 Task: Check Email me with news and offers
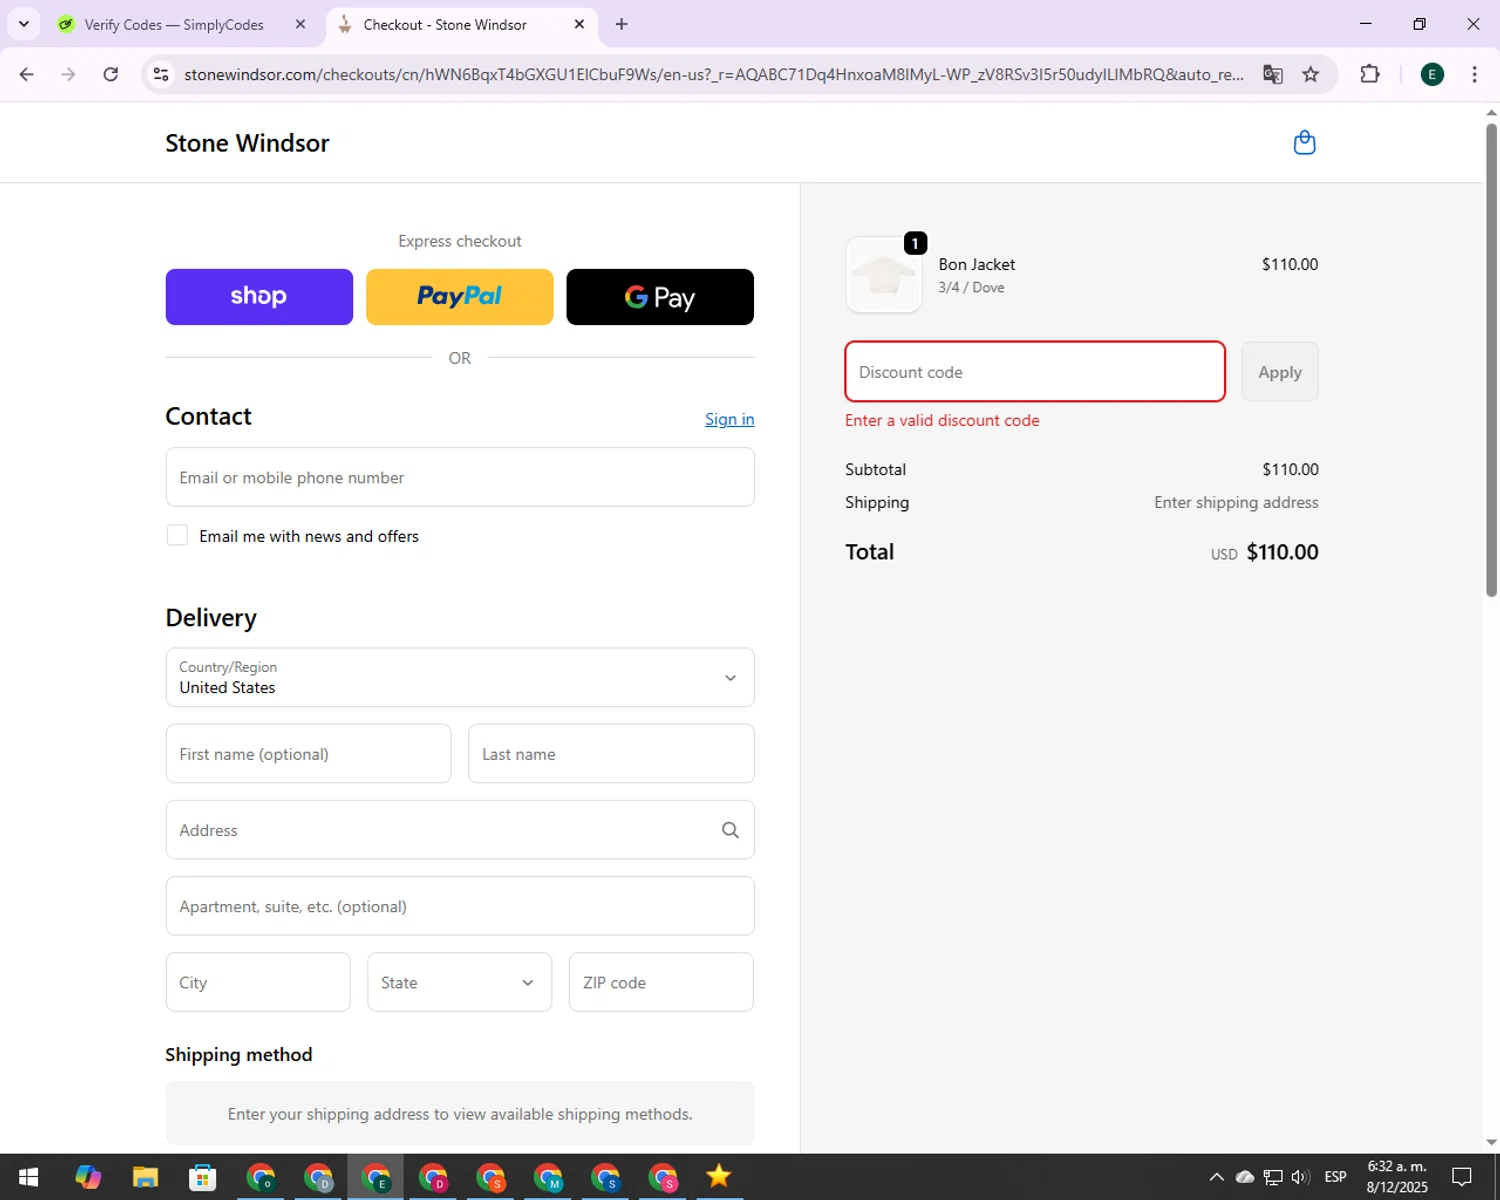pos(177,535)
